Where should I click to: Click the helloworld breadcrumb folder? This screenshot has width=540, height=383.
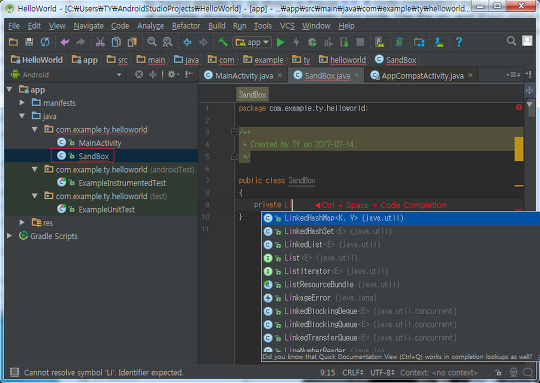[343, 60]
